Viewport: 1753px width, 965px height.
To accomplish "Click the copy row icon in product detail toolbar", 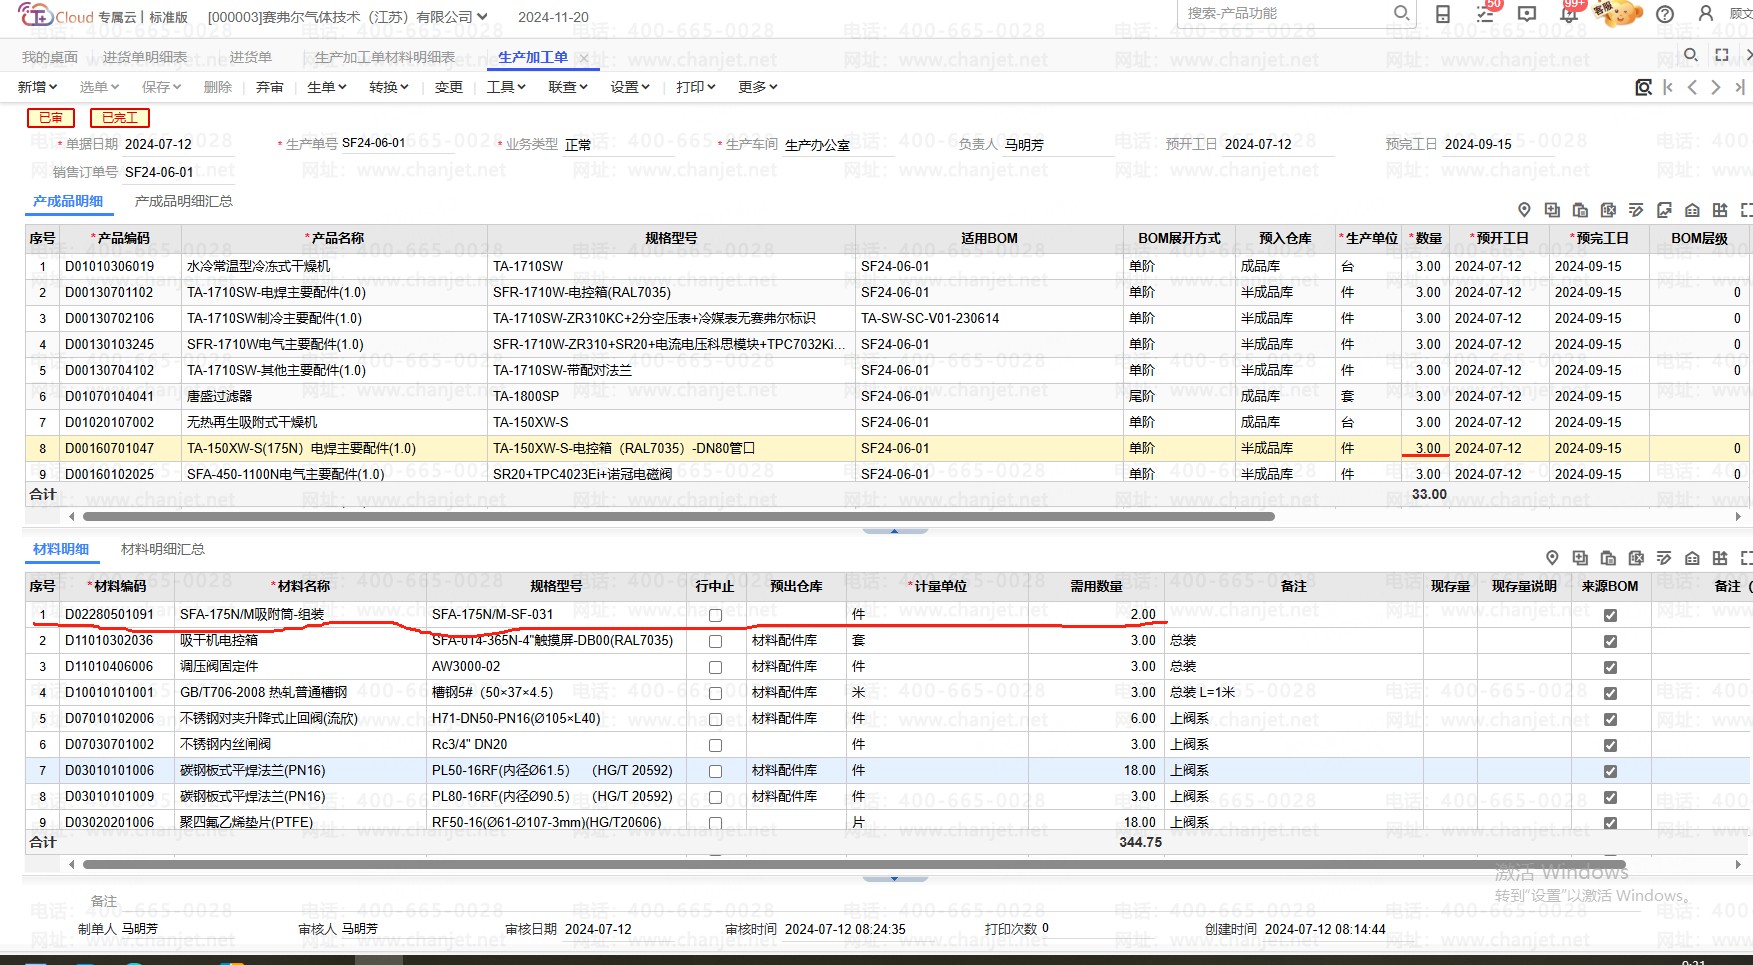I will click(1580, 210).
